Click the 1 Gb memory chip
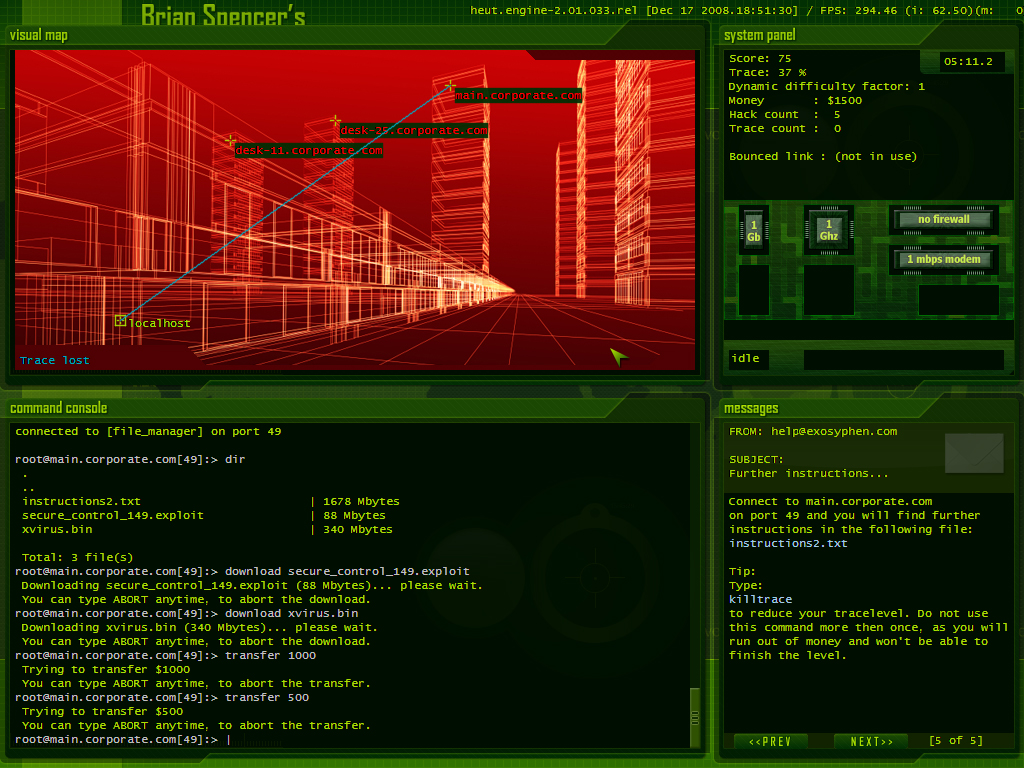This screenshot has width=1024, height=768. (x=754, y=231)
